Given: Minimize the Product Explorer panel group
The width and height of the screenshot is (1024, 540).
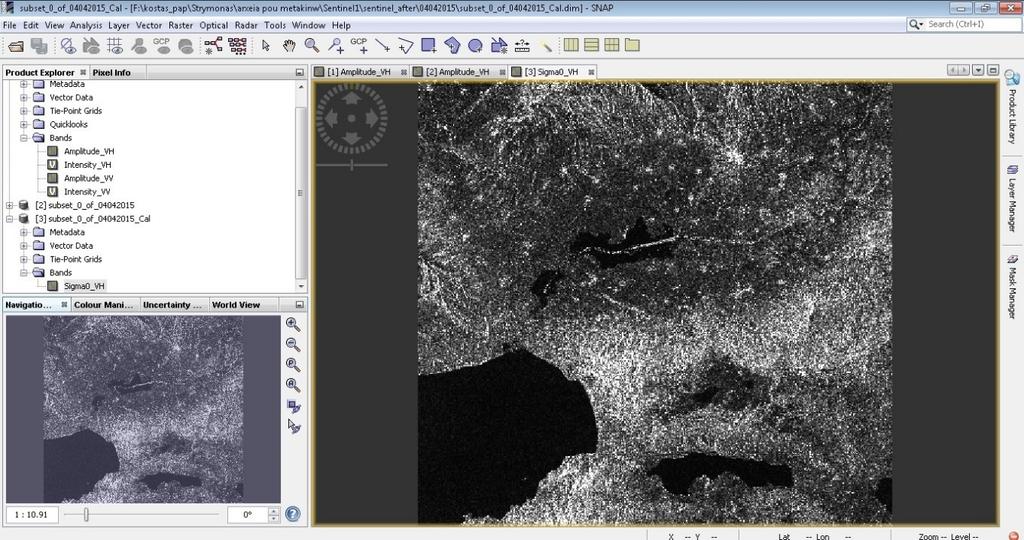Looking at the screenshot, I should click(300, 72).
